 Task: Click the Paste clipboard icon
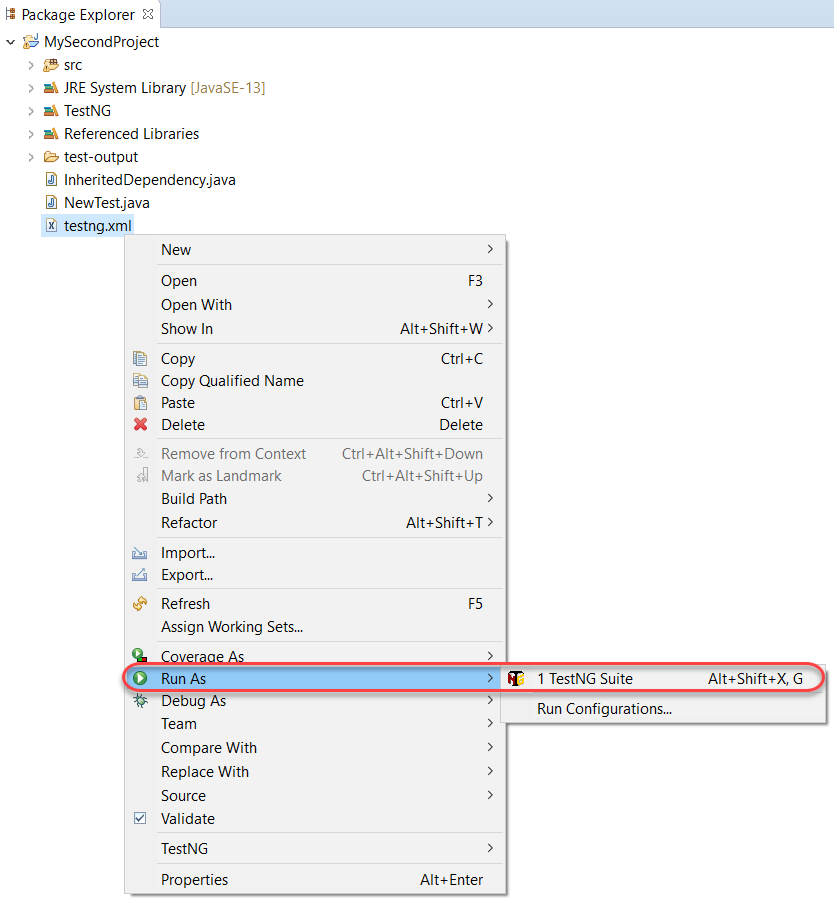pyautogui.click(x=140, y=403)
